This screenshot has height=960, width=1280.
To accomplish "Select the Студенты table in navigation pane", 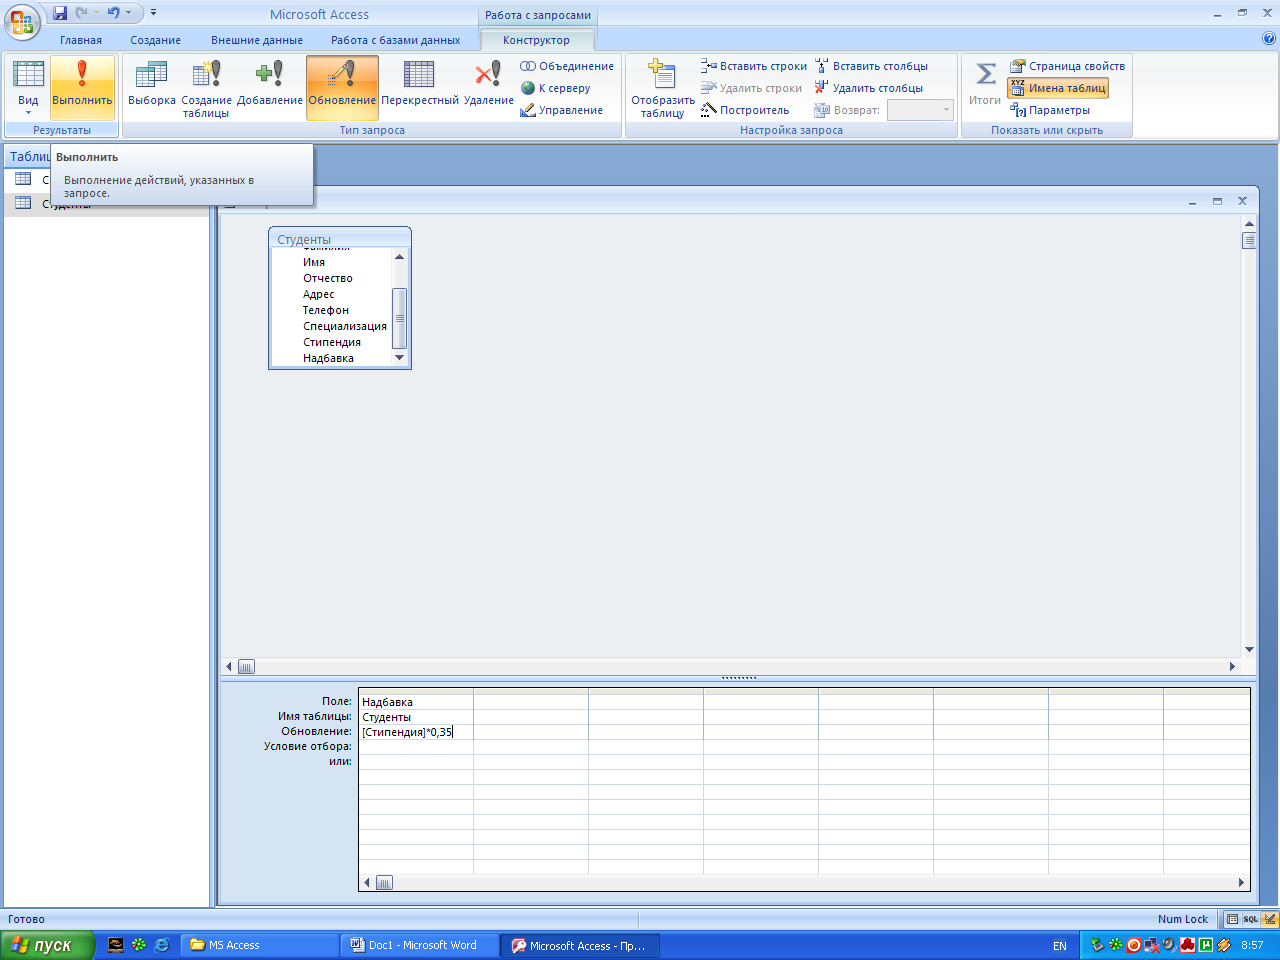I will click(106, 203).
